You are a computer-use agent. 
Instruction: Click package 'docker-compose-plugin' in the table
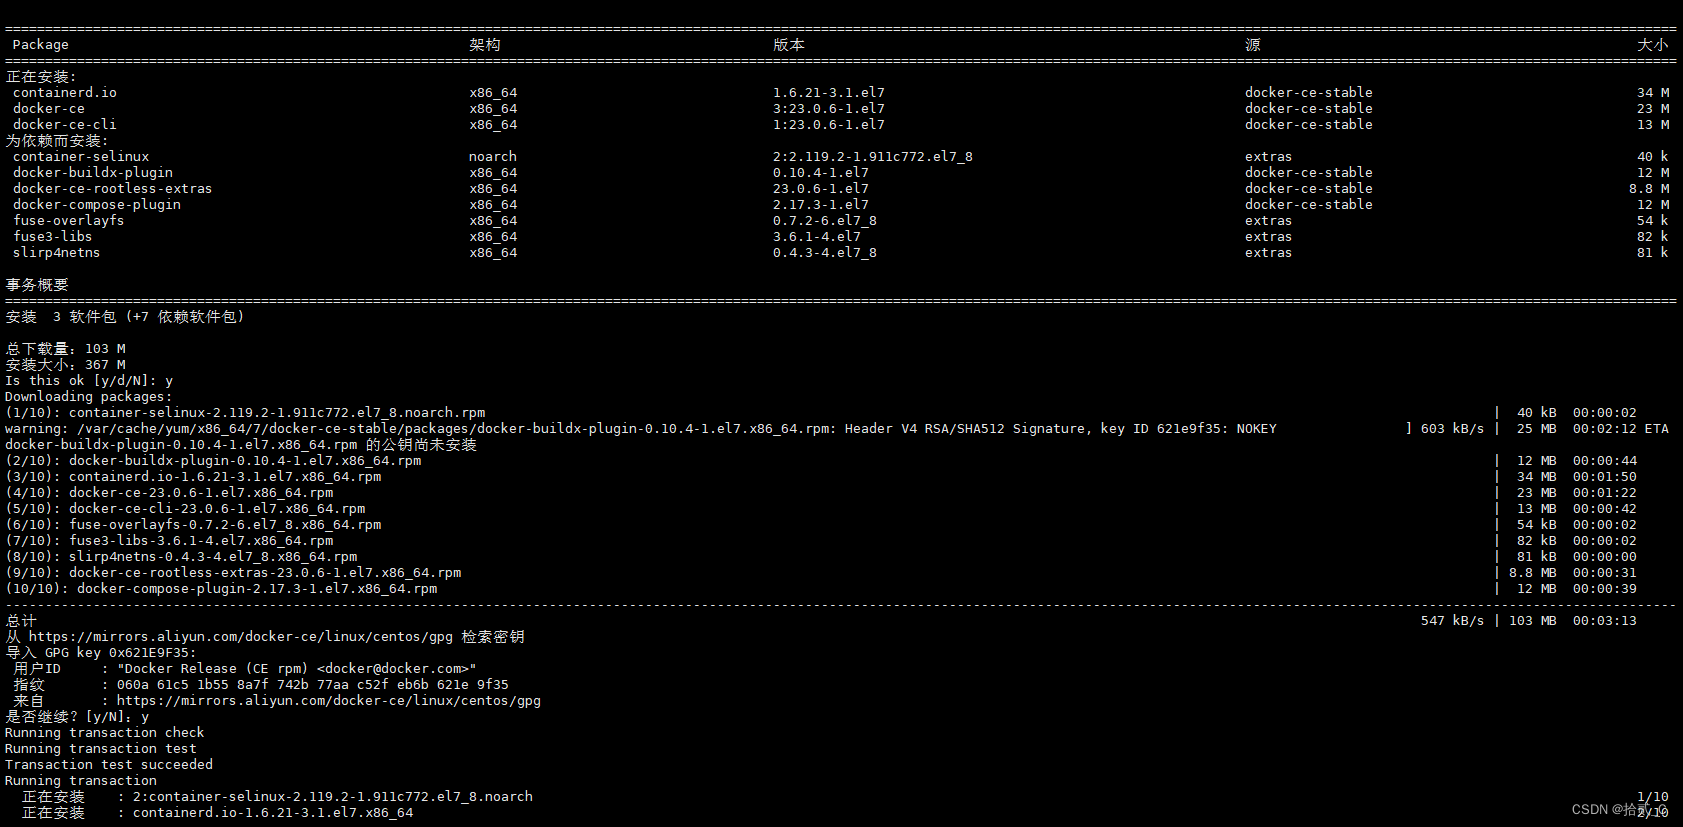(x=97, y=205)
